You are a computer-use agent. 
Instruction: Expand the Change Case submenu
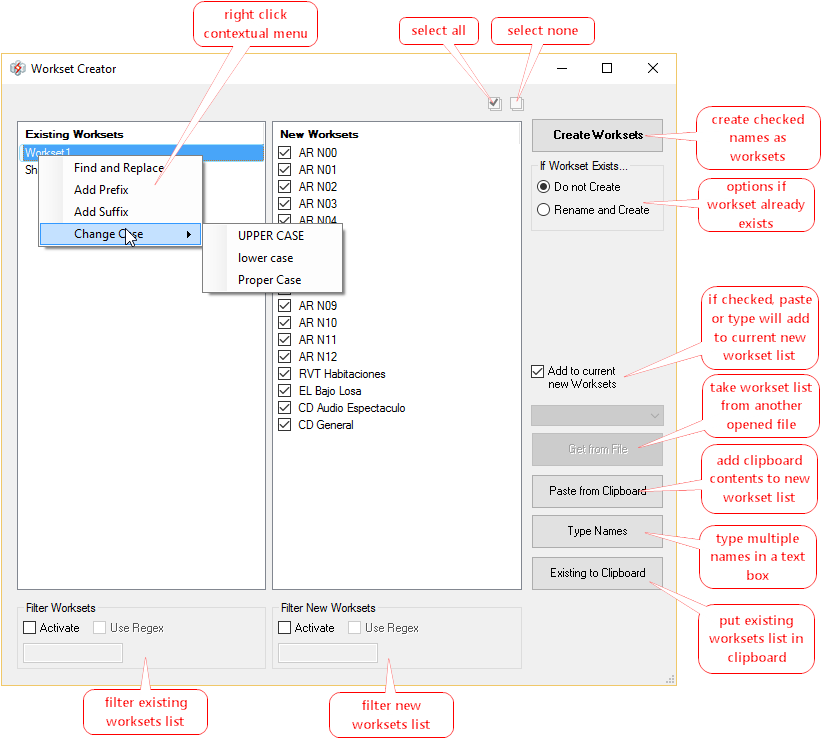120,233
